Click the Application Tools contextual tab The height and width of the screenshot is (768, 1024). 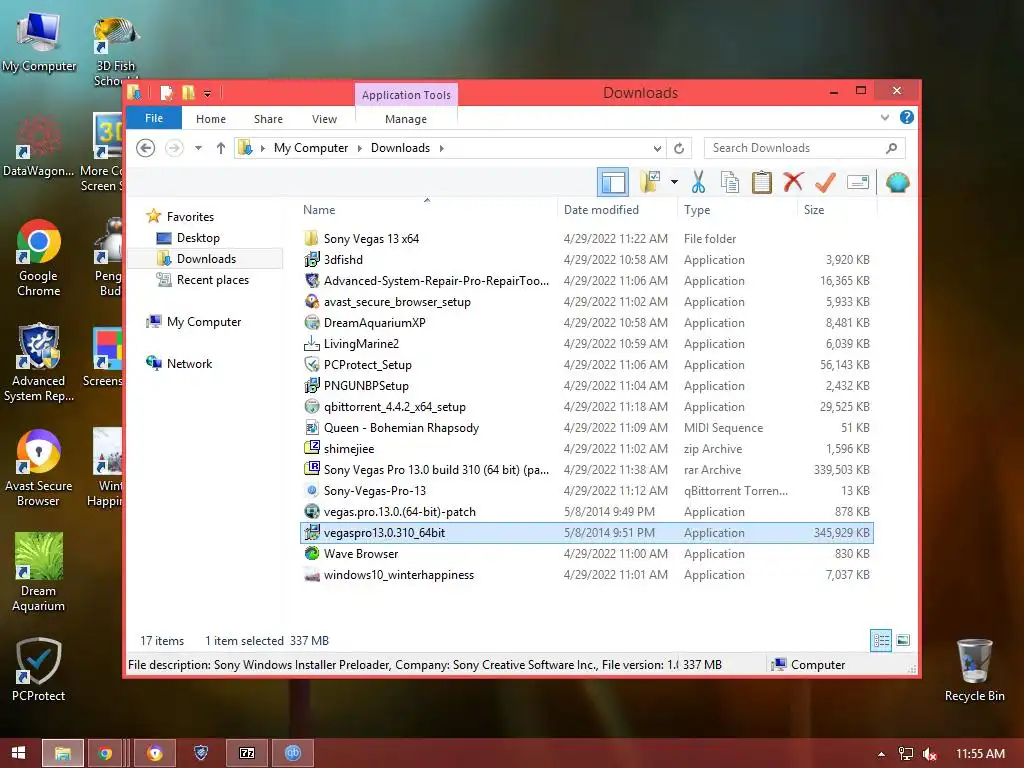tap(406, 95)
